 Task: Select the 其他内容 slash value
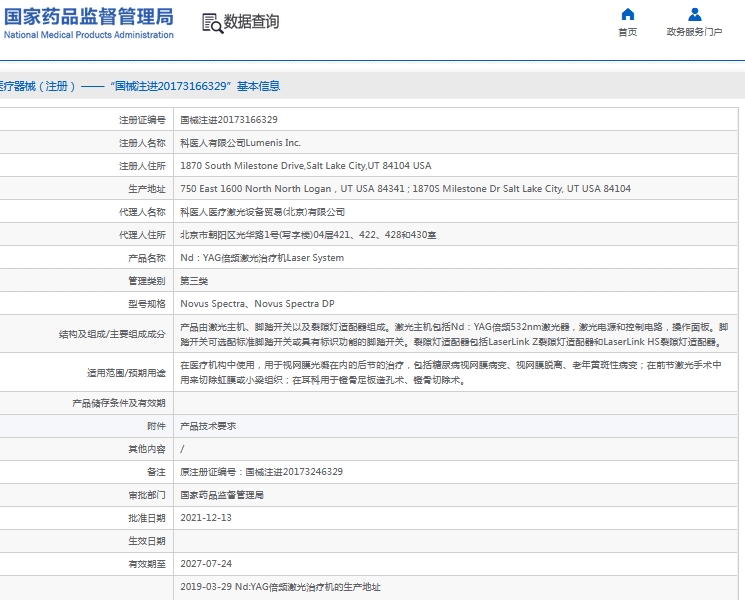point(182,449)
